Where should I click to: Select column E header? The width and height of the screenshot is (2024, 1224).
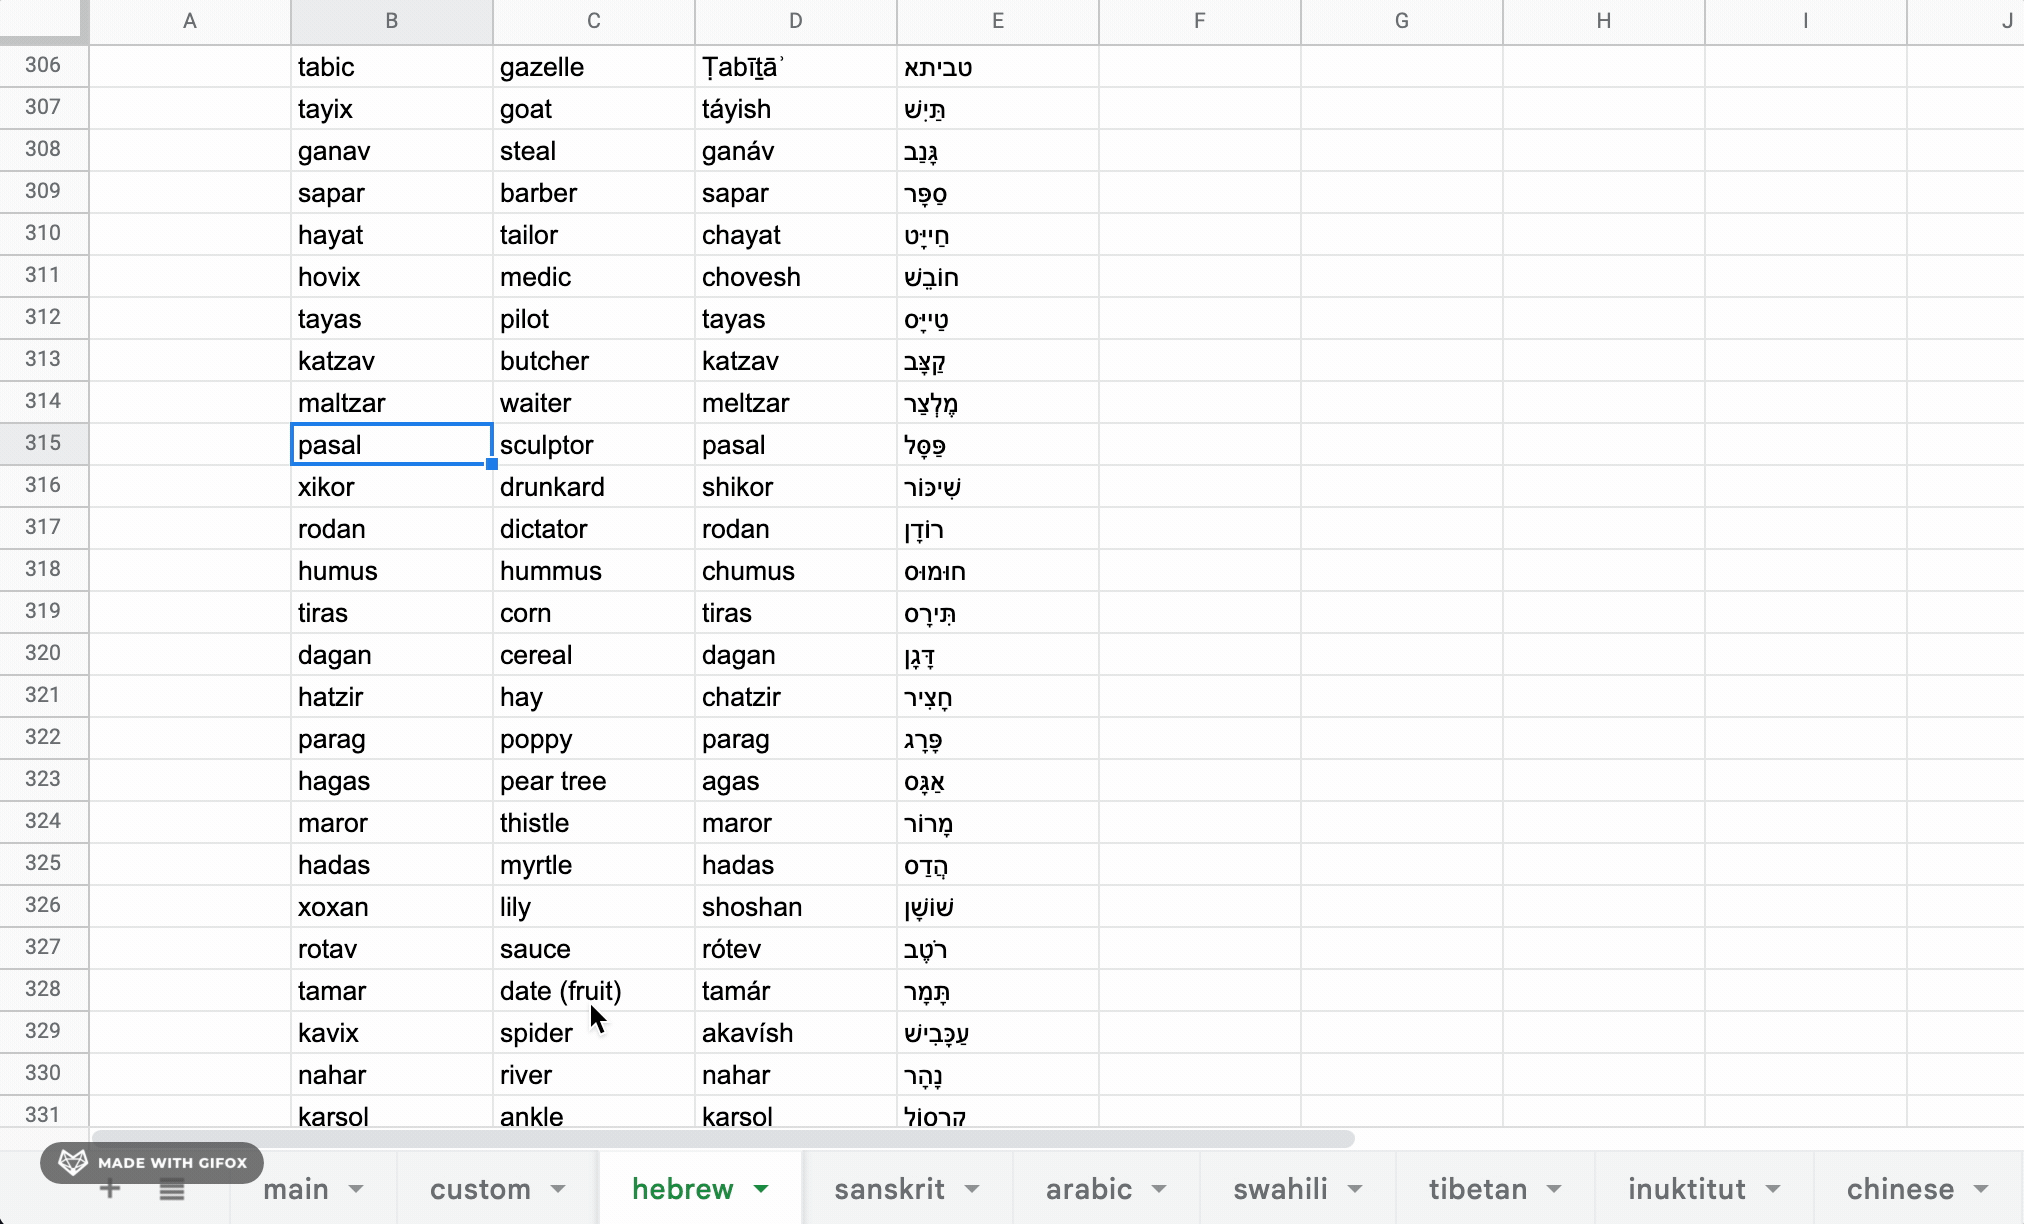point(997,20)
